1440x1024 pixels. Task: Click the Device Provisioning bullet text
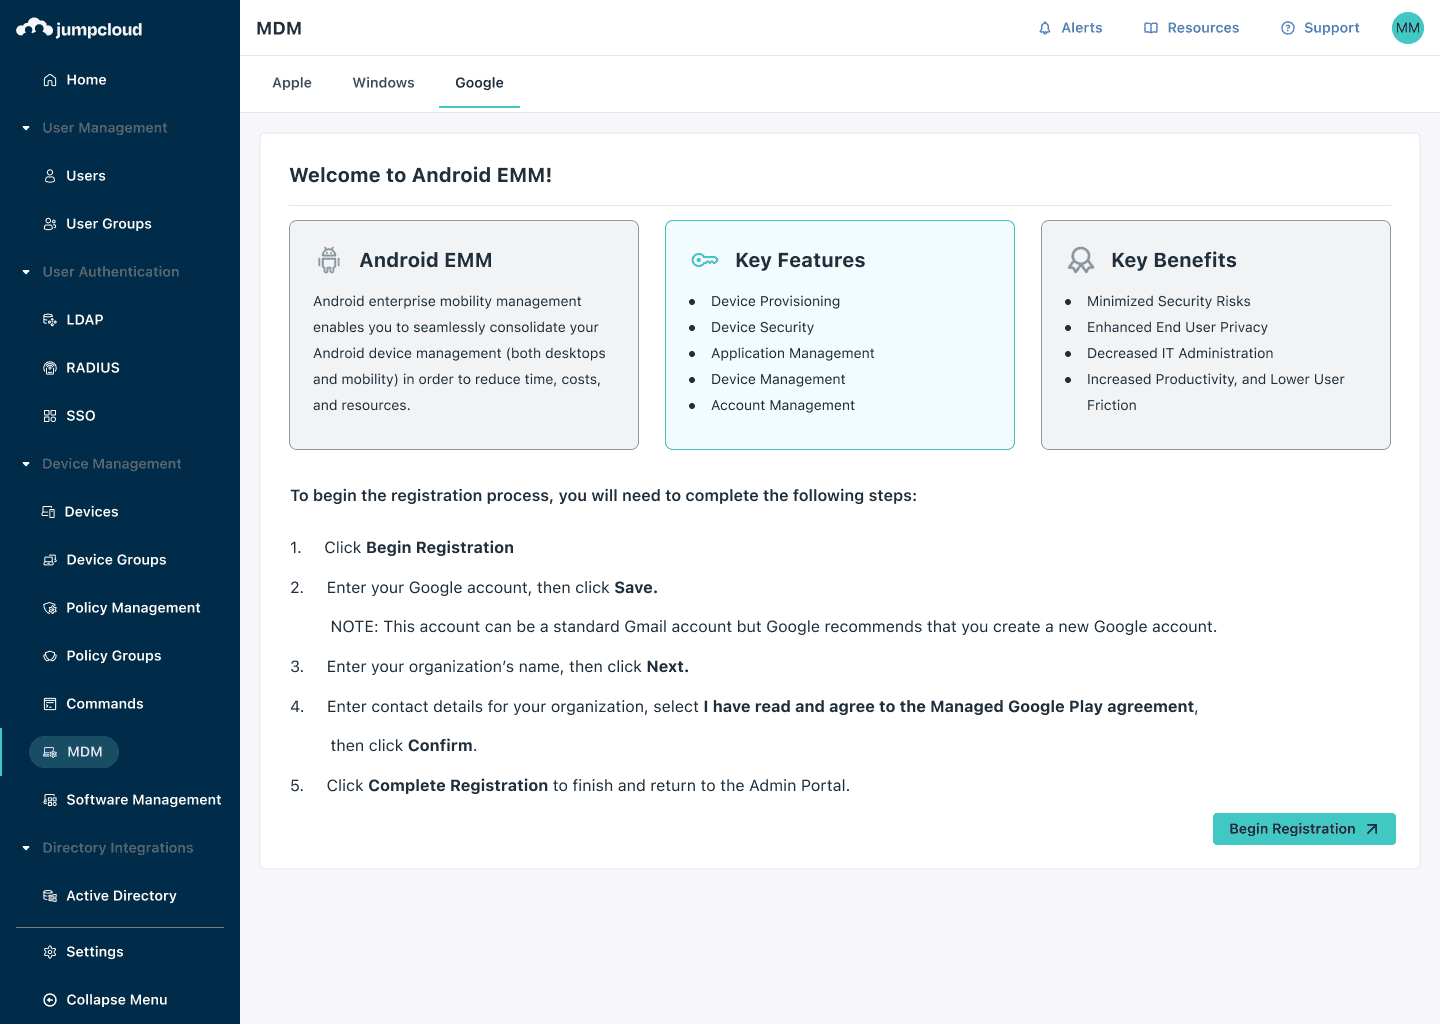tap(775, 301)
